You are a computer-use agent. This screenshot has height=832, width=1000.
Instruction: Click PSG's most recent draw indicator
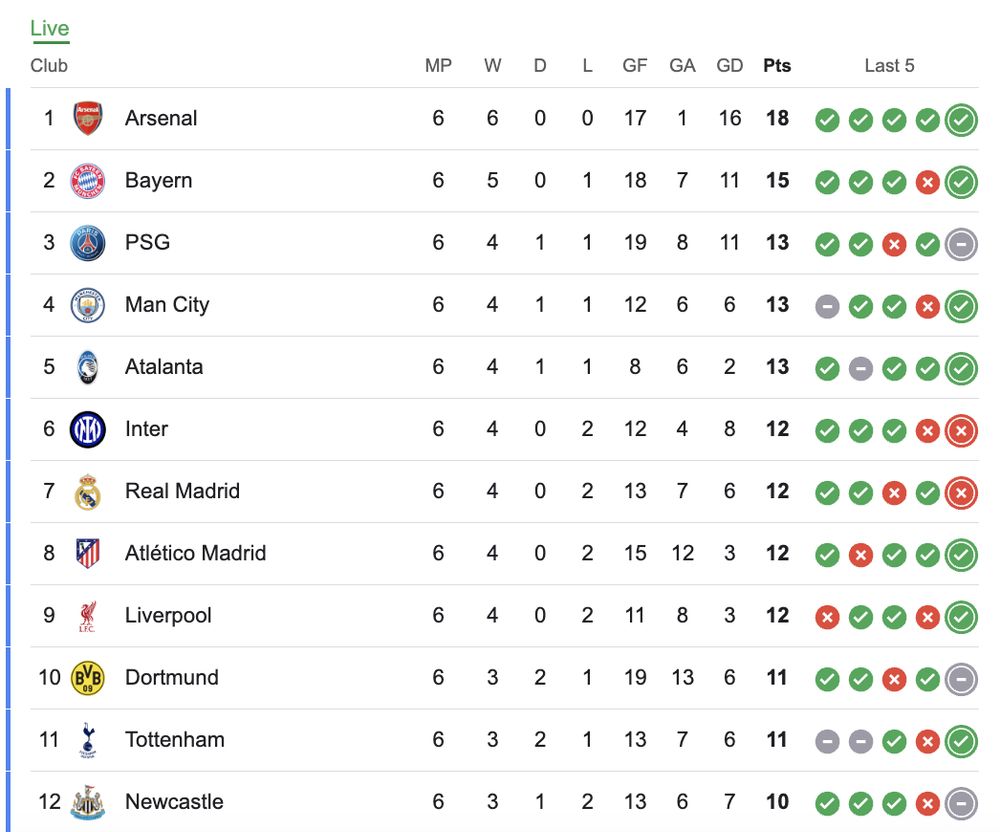961,244
